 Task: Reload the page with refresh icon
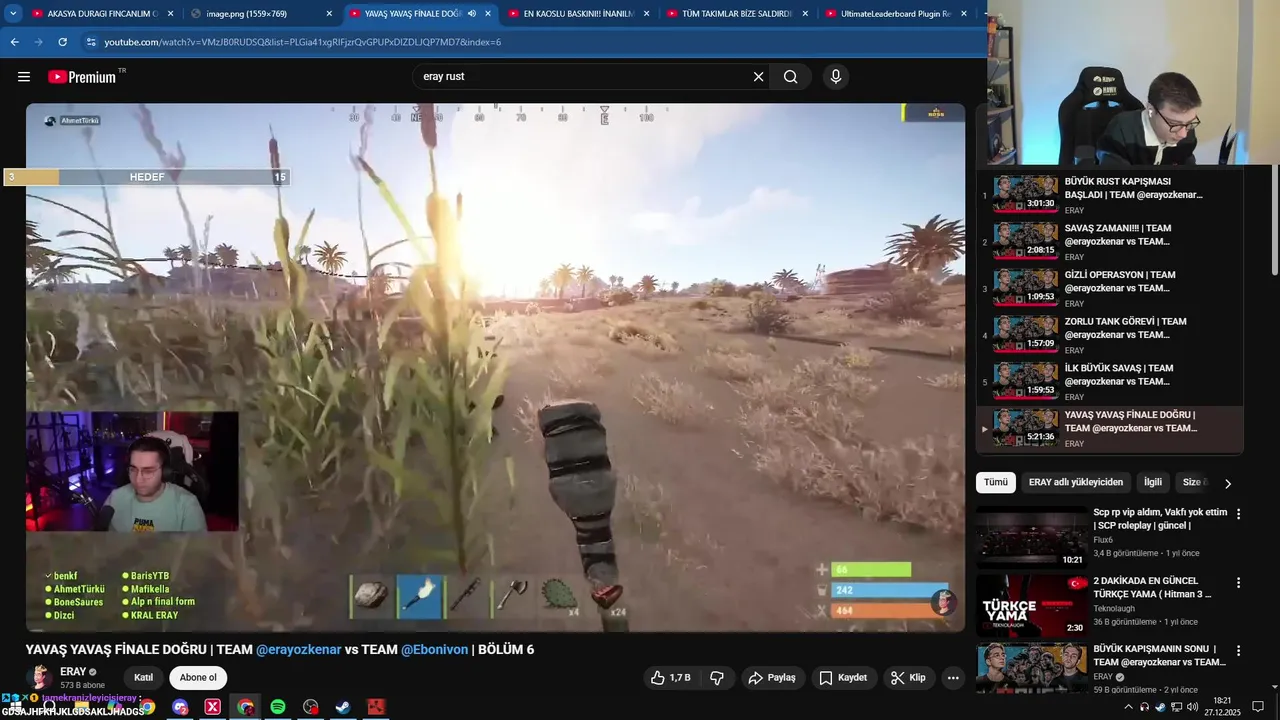point(62,42)
